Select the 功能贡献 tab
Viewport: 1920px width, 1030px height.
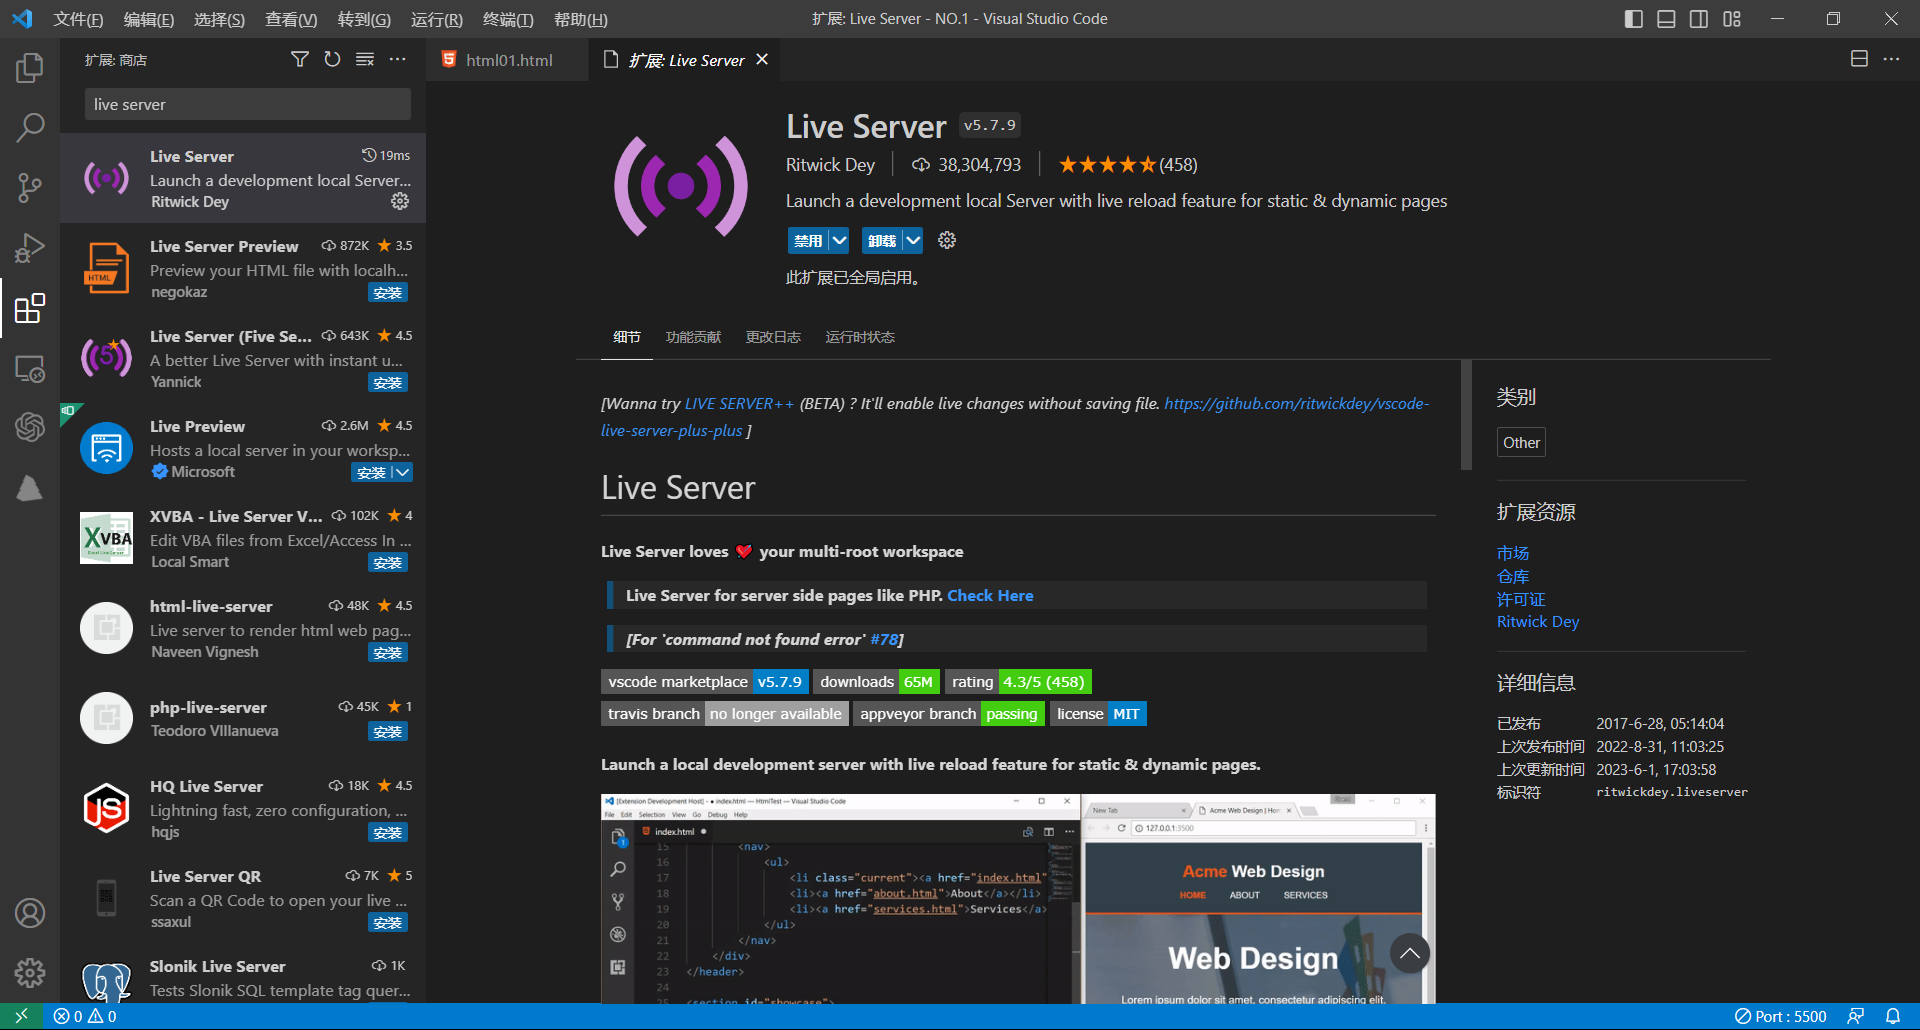(x=693, y=337)
